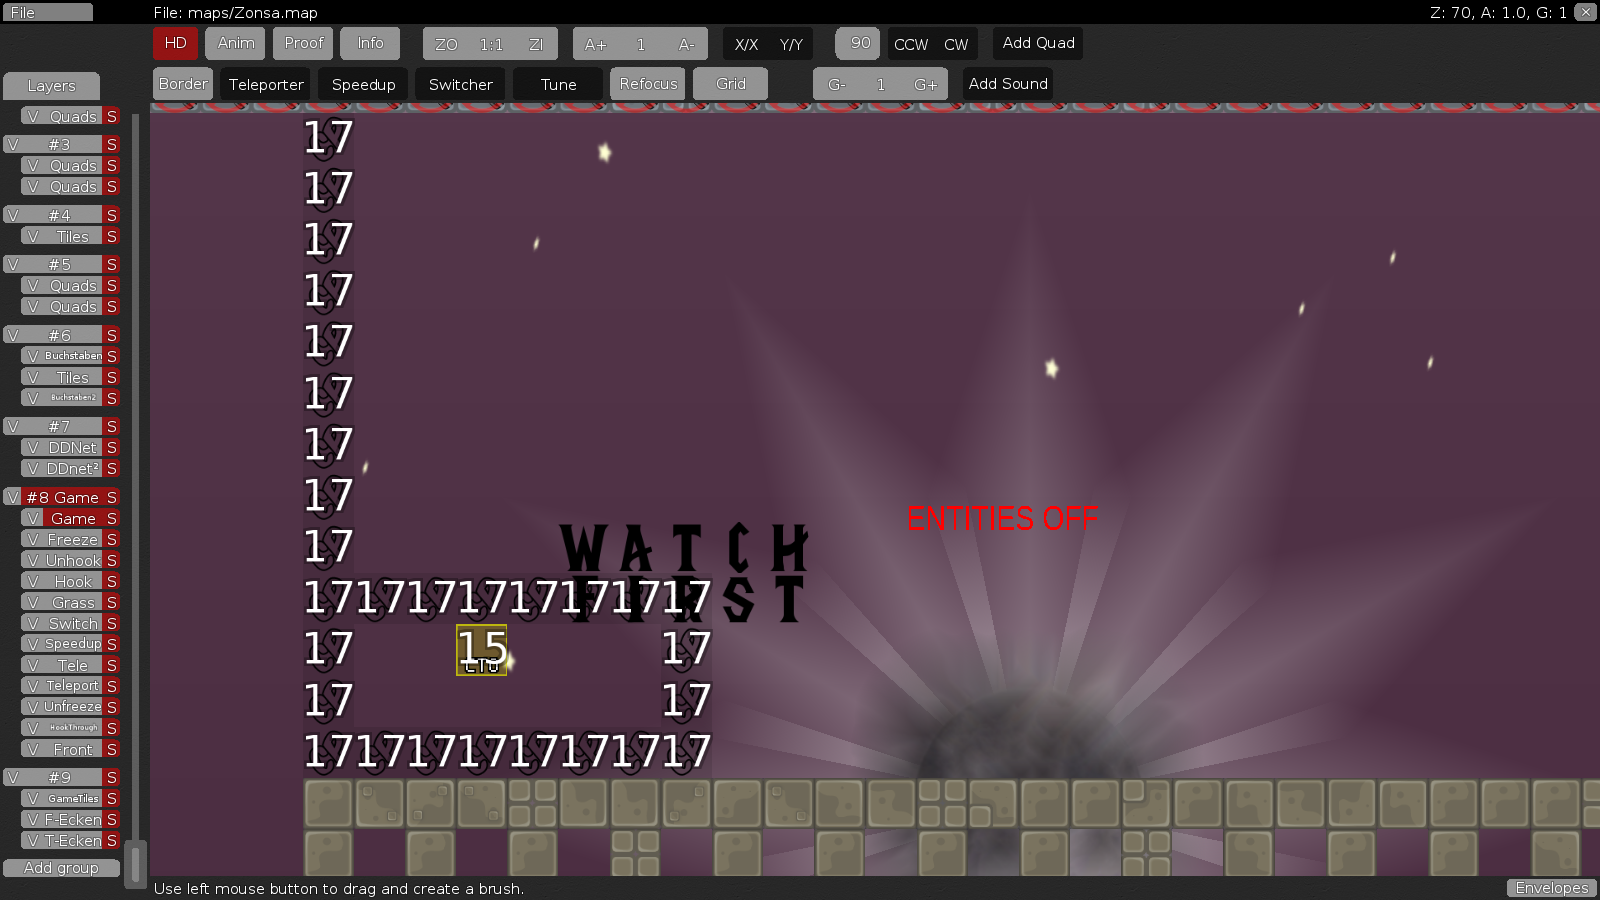Rotate the brush clockwise with CW
The height and width of the screenshot is (900, 1600).
pyautogui.click(x=956, y=44)
